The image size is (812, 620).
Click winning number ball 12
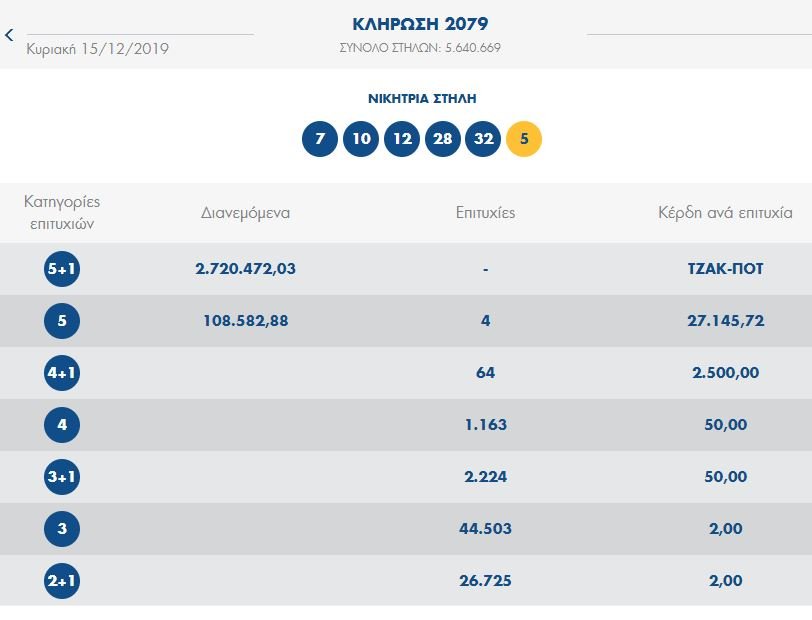click(x=402, y=139)
